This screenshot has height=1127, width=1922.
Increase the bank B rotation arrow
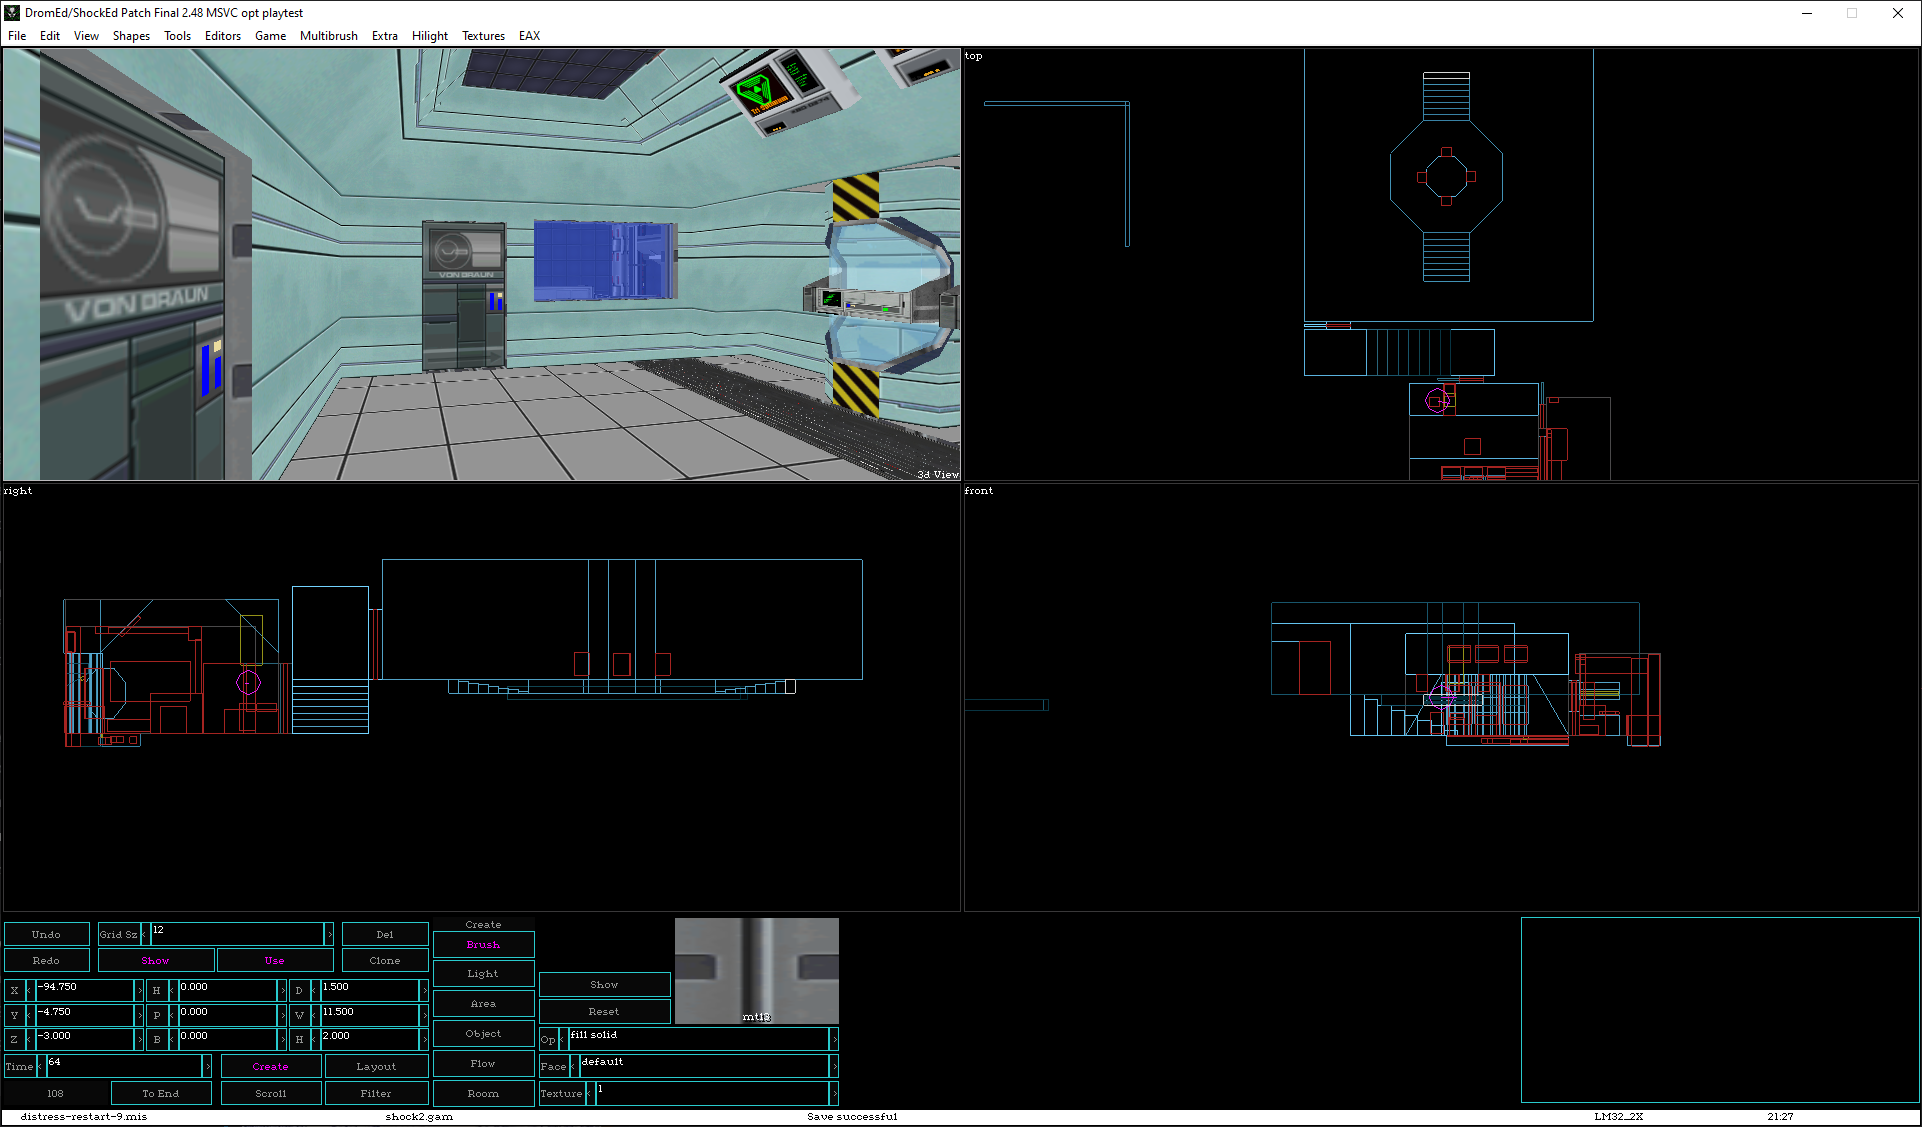[x=282, y=1040]
